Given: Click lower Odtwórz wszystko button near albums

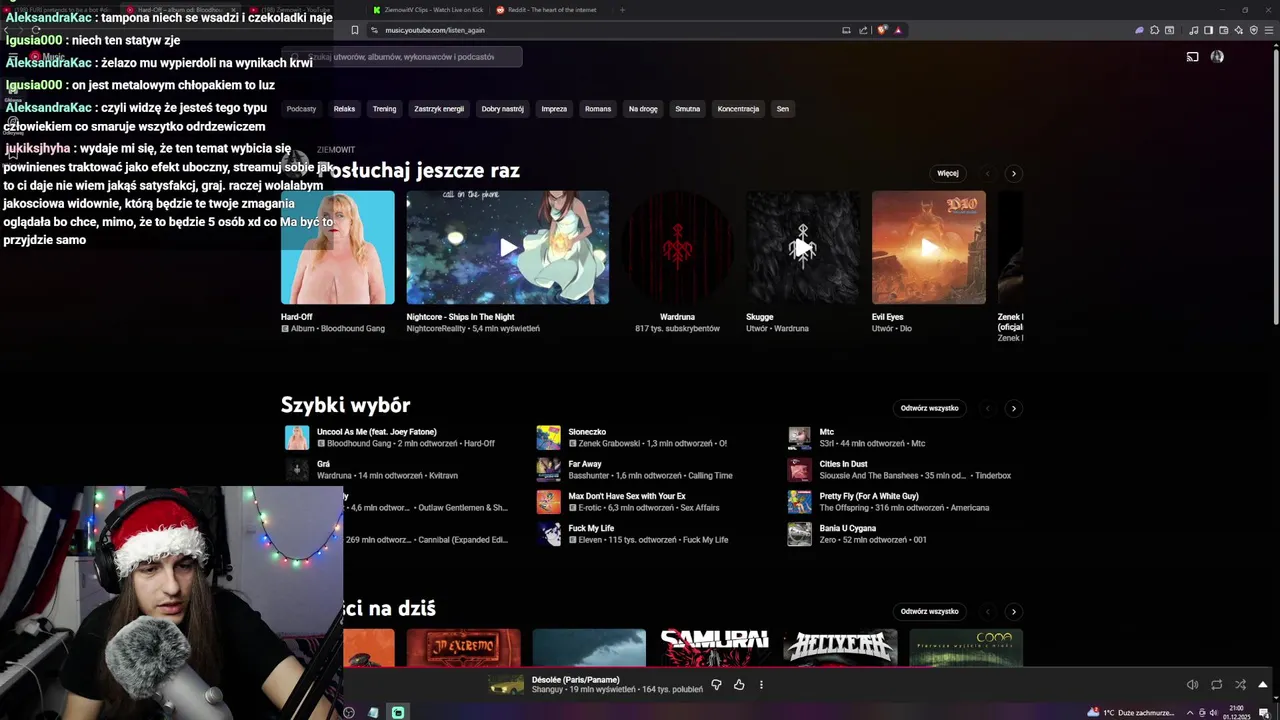Looking at the screenshot, I should tap(929, 611).
